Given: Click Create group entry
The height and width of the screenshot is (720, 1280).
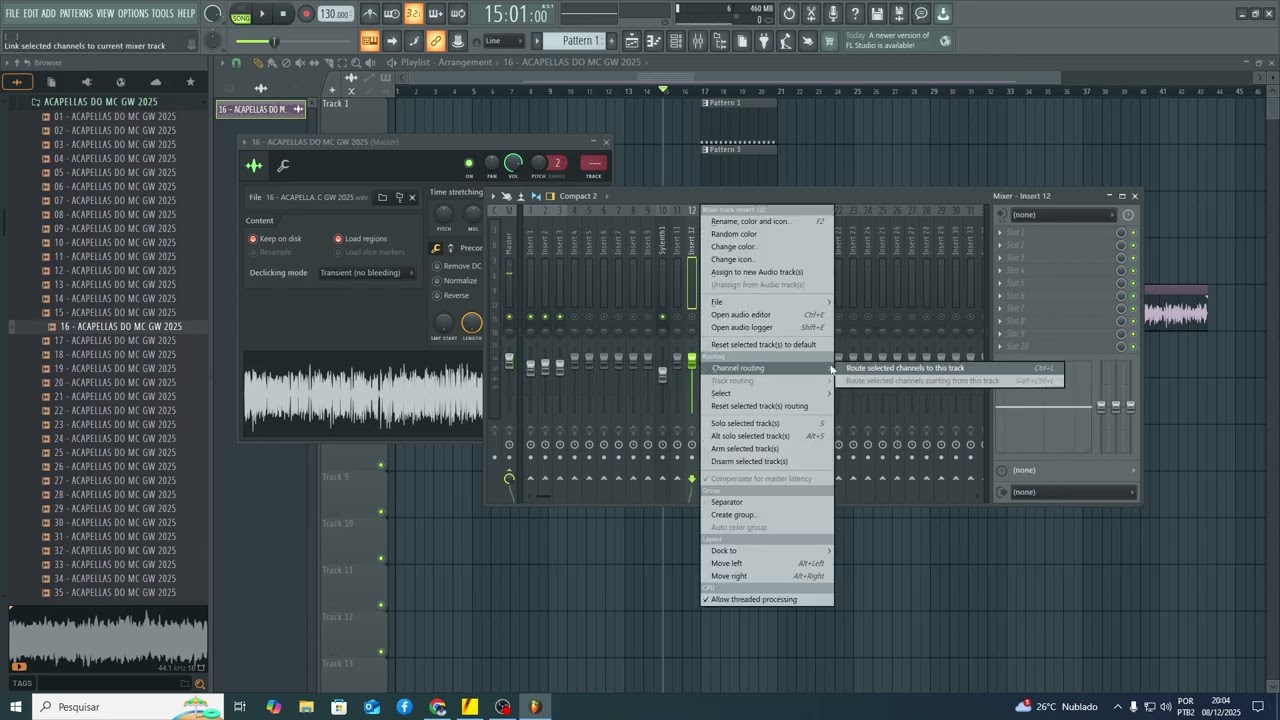Looking at the screenshot, I should coord(767,515).
